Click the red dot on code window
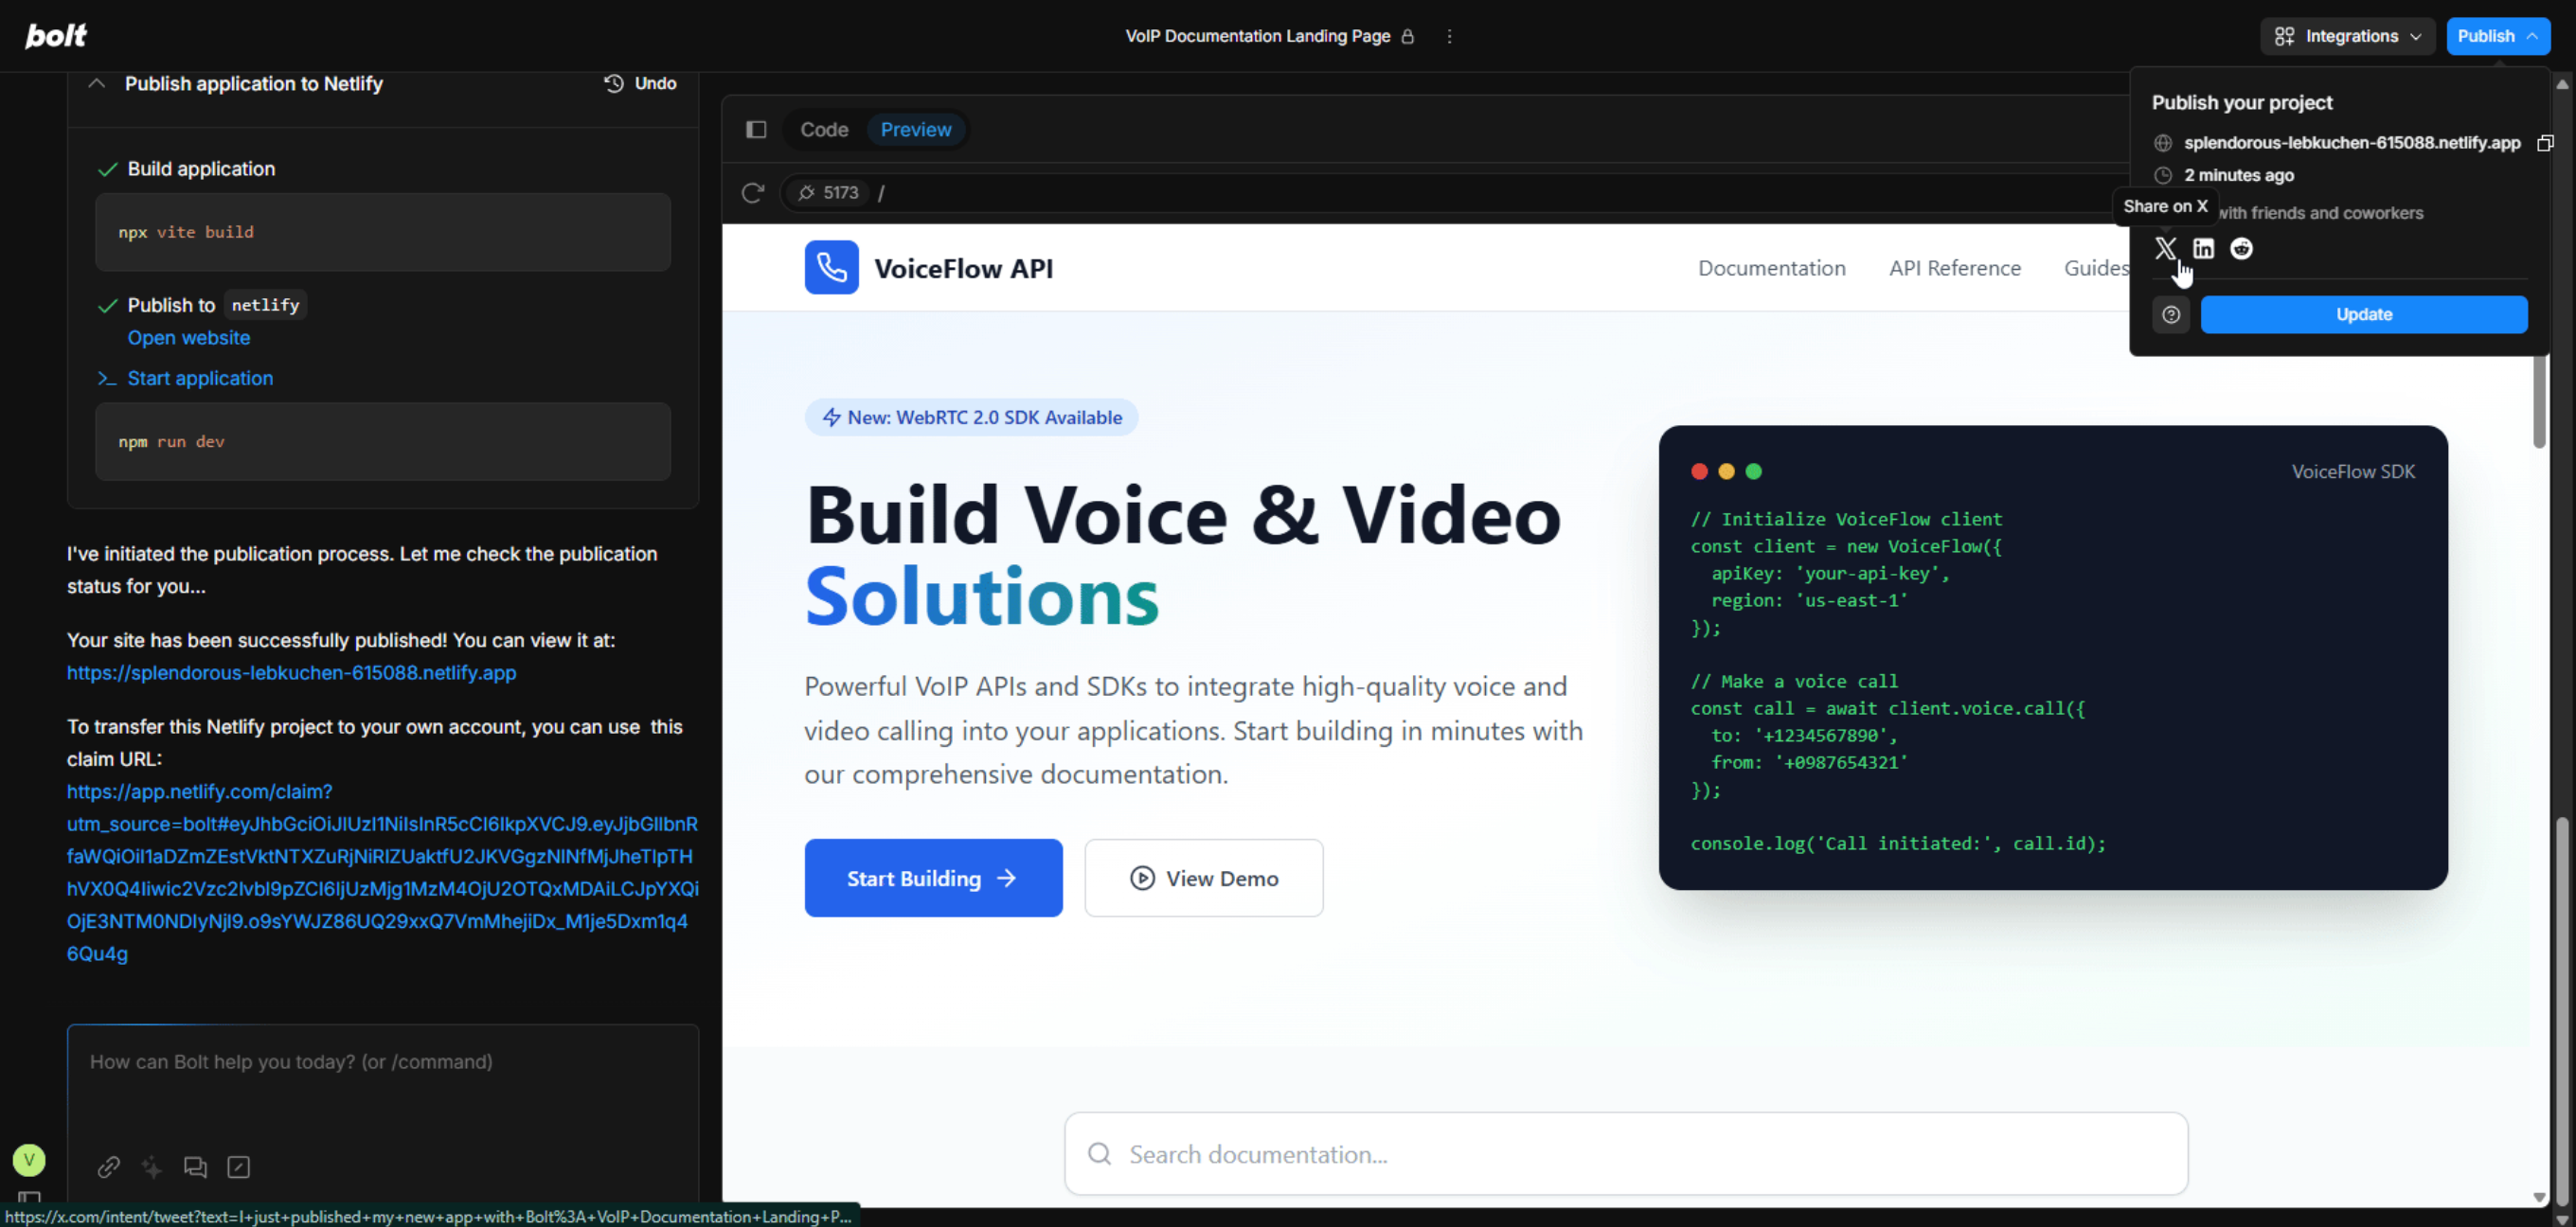This screenshot has width=2576, height=1227. pos(1699,471)
